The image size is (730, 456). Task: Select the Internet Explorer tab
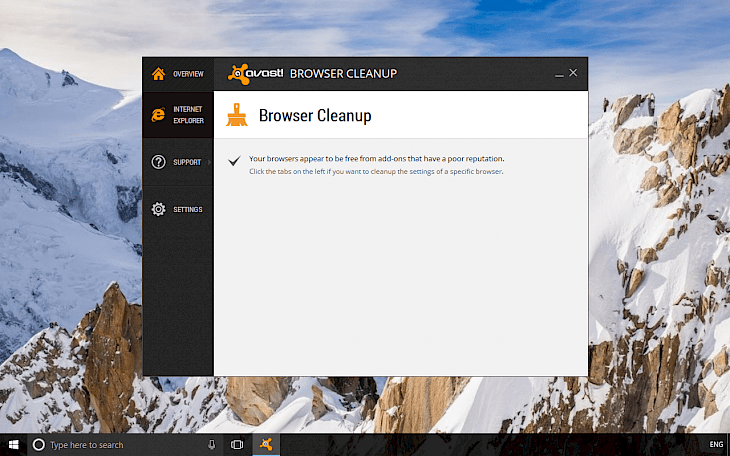tap(178, 115)
